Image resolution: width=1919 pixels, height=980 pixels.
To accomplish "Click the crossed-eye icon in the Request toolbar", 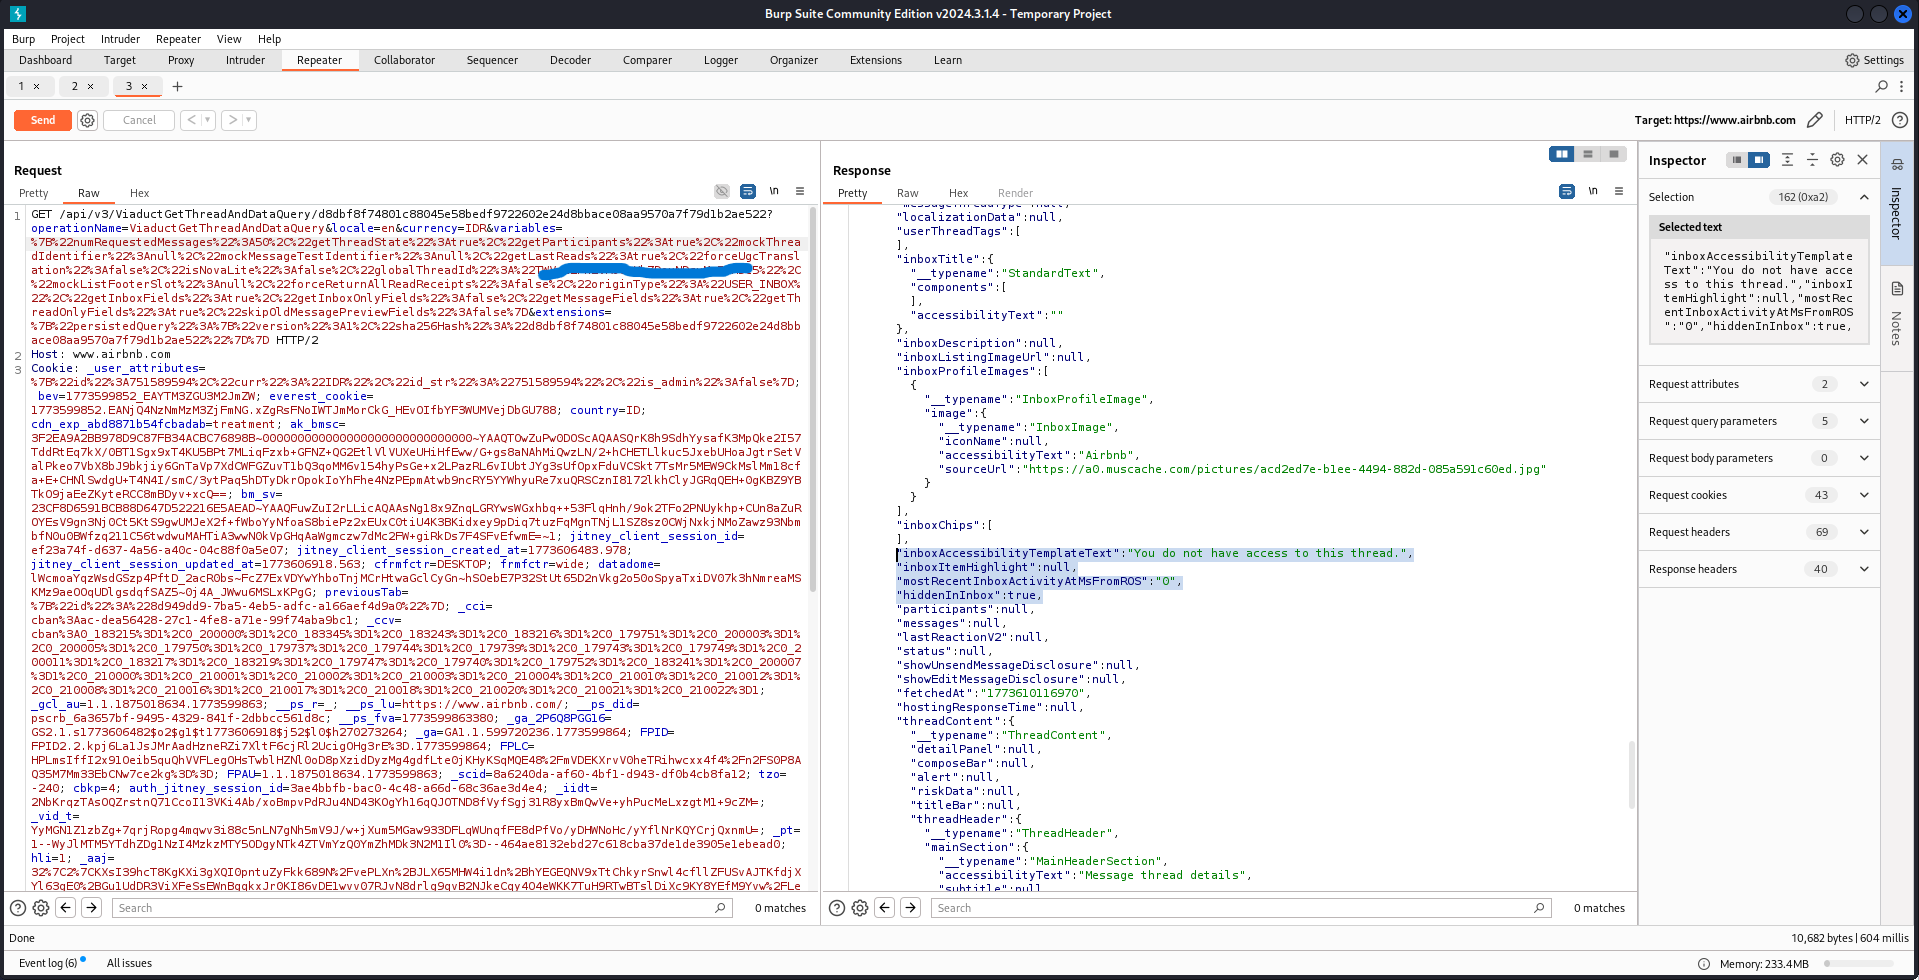I will click(722, 191).
